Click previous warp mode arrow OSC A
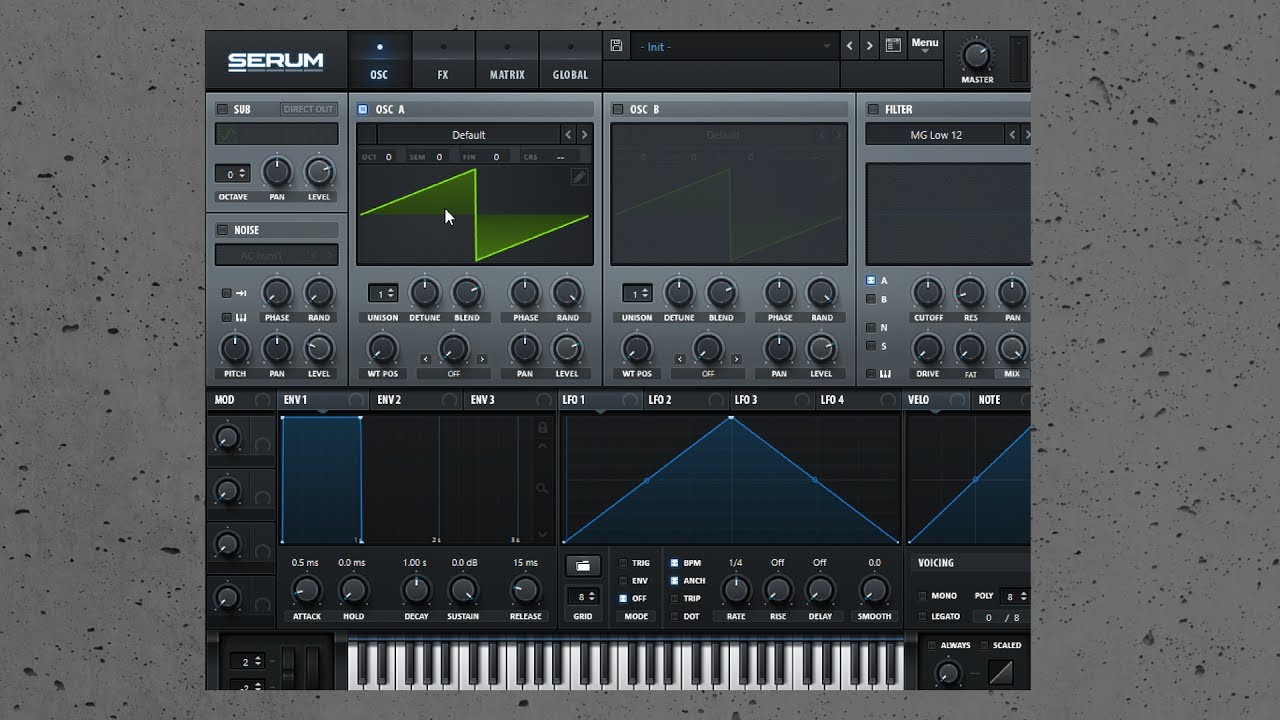This screenshot has height=720, width=1280. point(425,359)
